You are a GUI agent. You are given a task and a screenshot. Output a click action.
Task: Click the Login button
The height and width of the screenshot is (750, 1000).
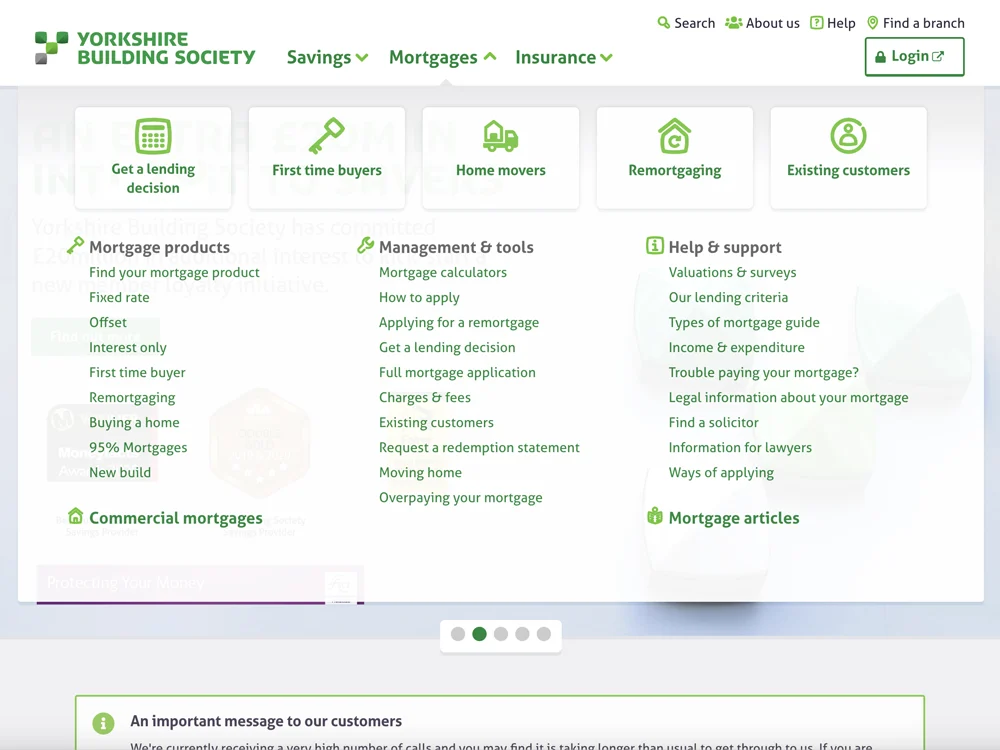click(x=915, y=57)
